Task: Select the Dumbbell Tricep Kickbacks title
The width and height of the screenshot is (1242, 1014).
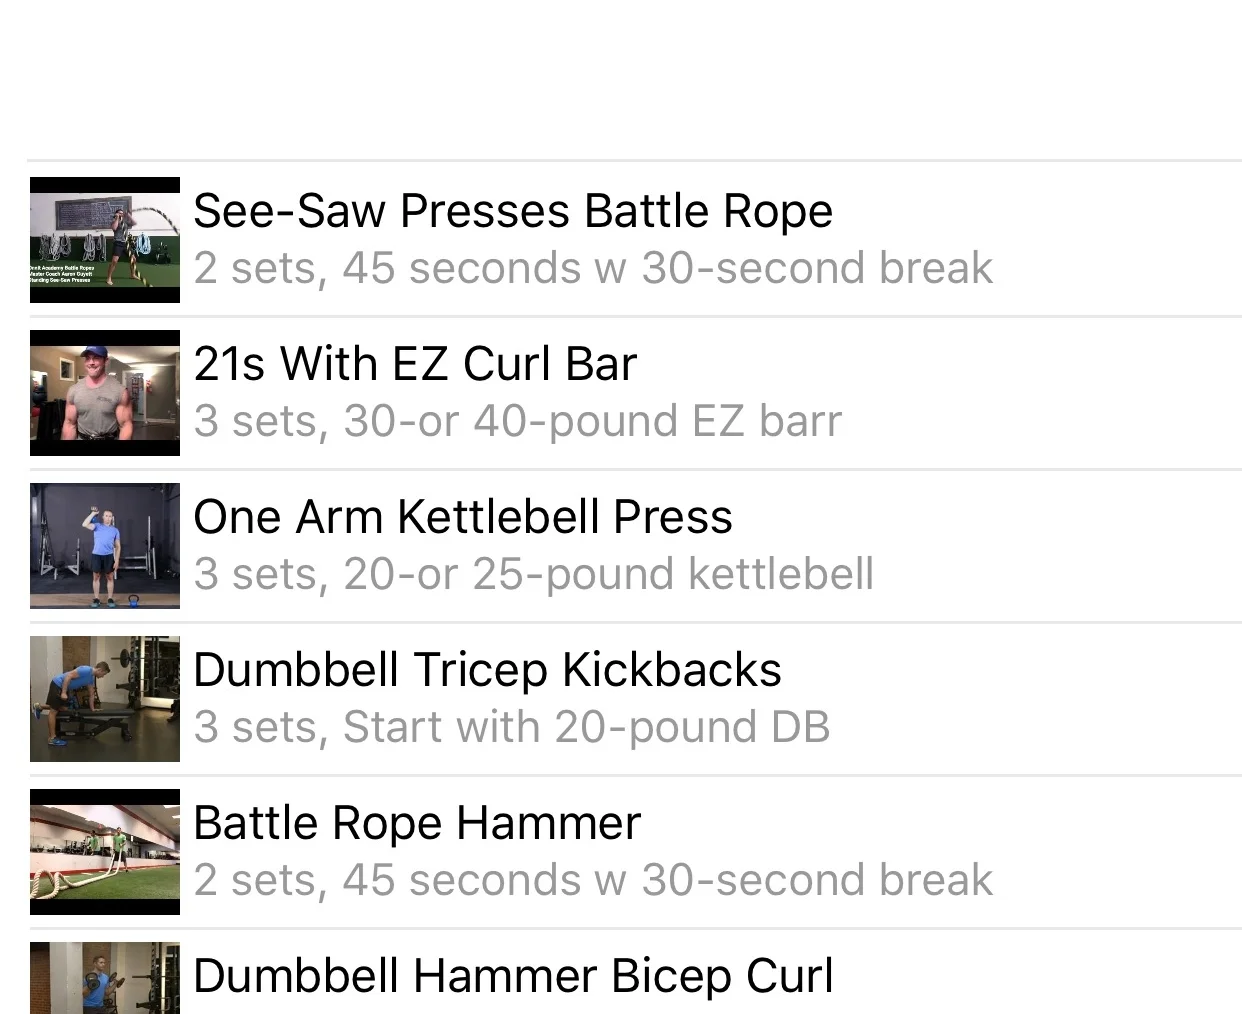Action: (x=487, y=670)
